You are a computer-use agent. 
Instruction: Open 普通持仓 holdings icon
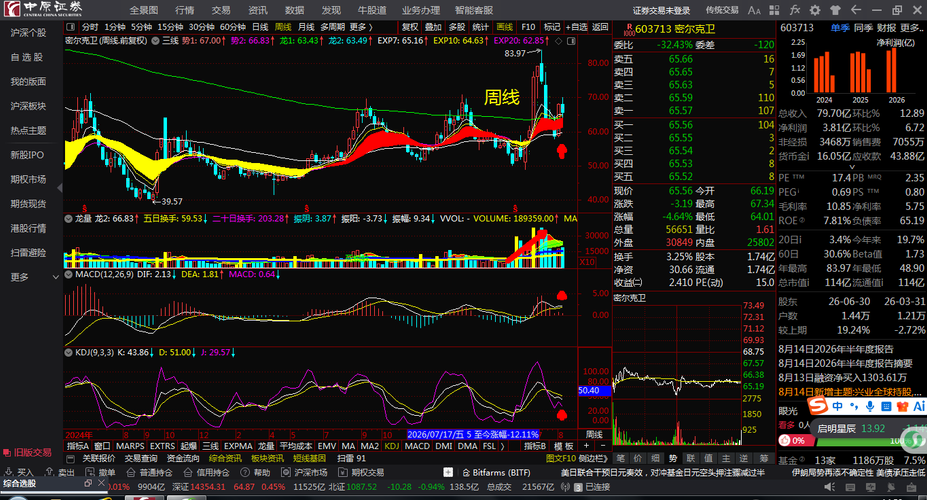click(x=129, y=472)
